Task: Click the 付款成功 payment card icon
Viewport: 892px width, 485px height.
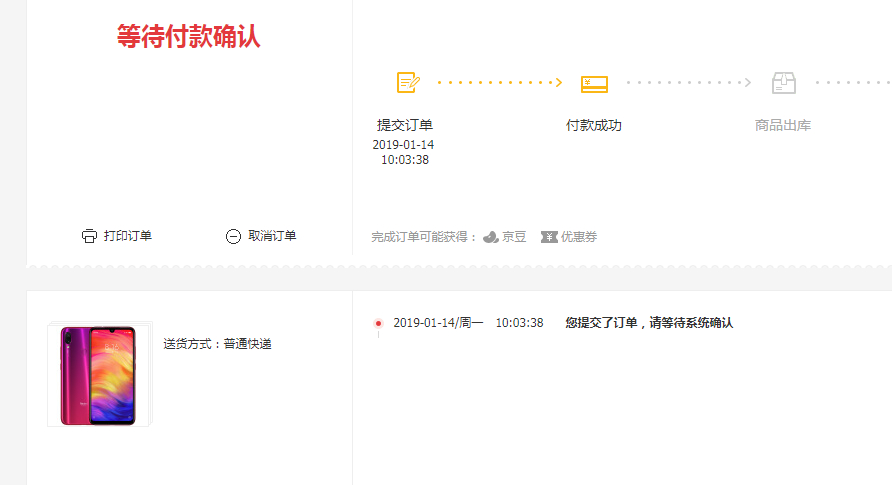Action: click(x=594, y=84)
